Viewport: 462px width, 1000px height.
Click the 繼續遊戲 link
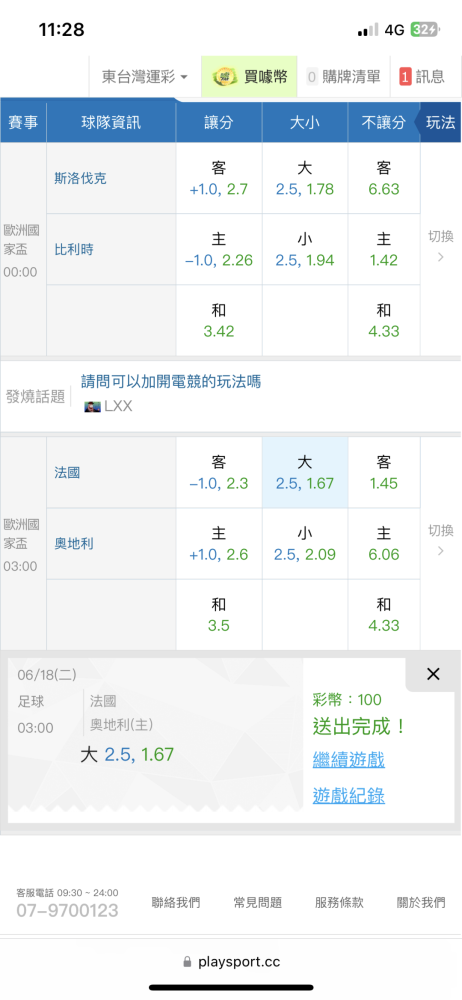tap(348, 760)
